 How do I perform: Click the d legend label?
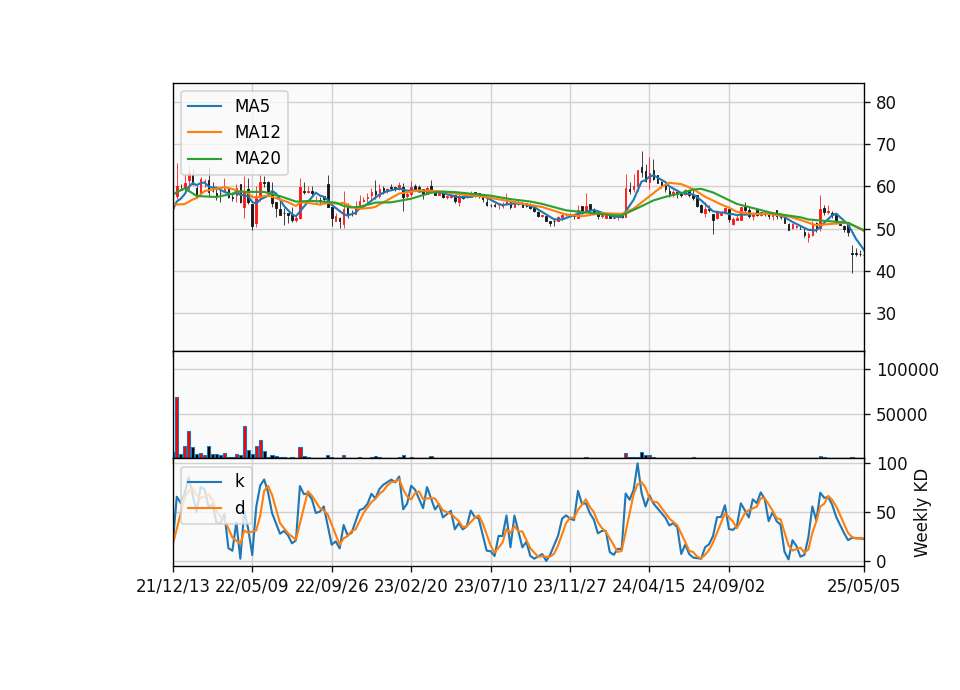pos(239,508)
